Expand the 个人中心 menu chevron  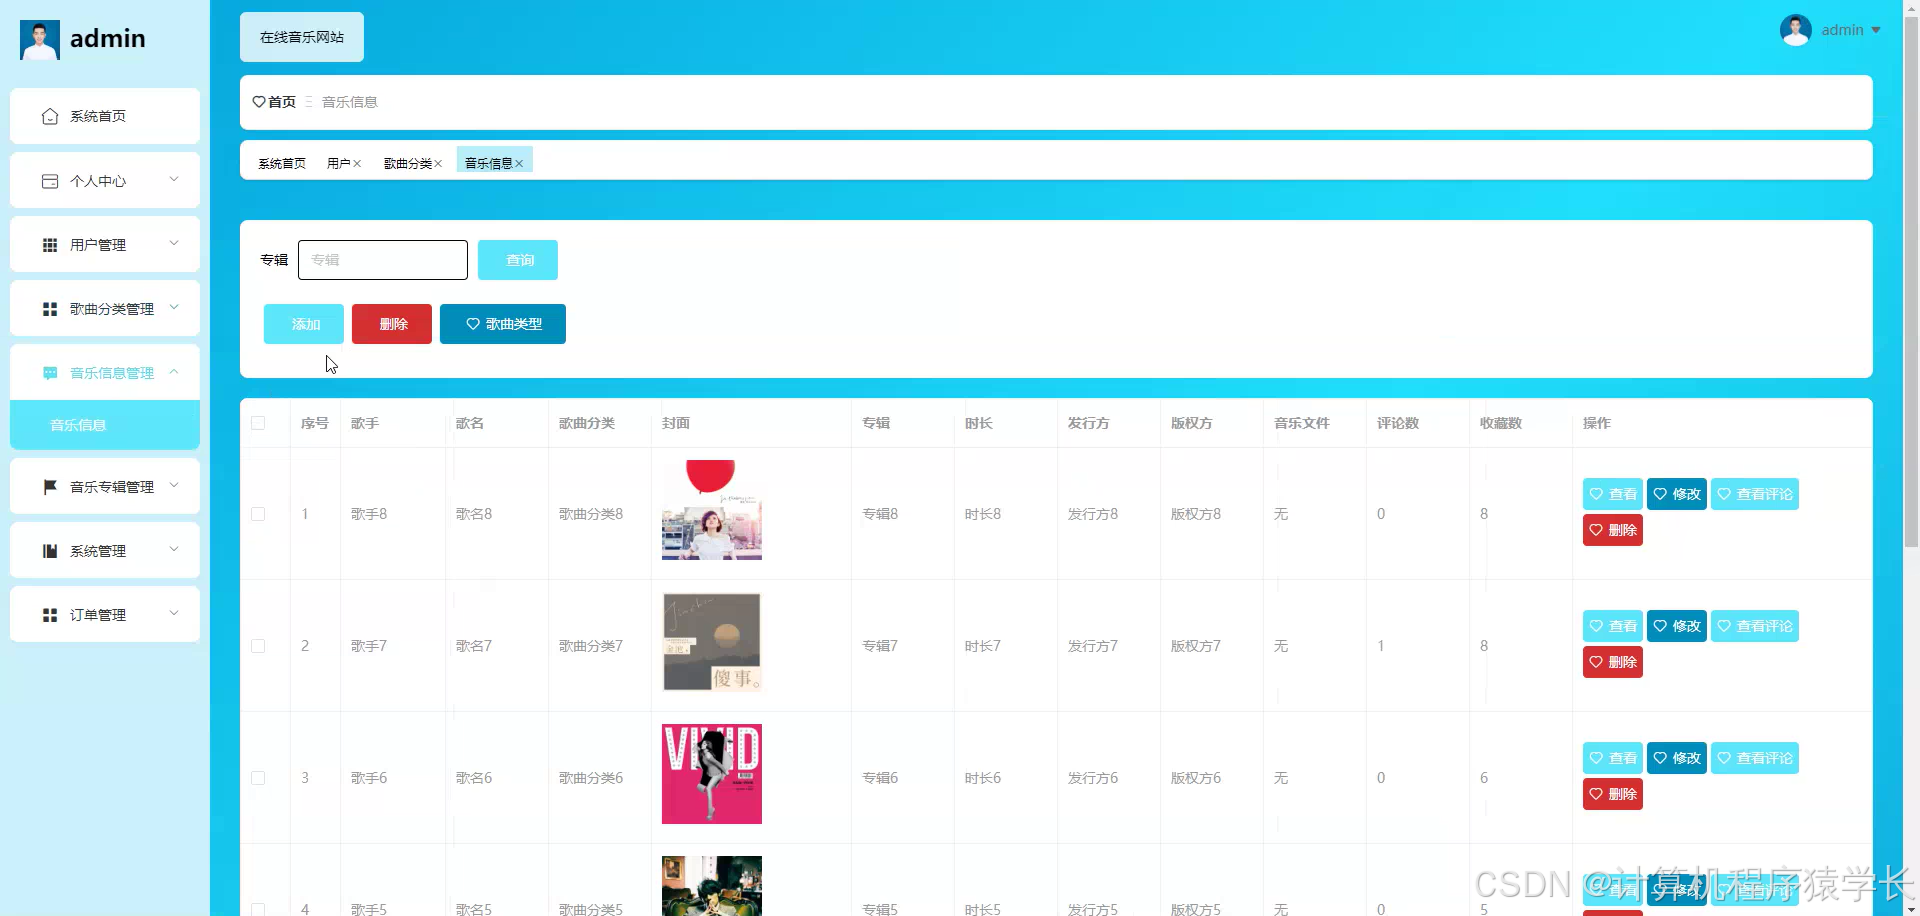(174, 180)
